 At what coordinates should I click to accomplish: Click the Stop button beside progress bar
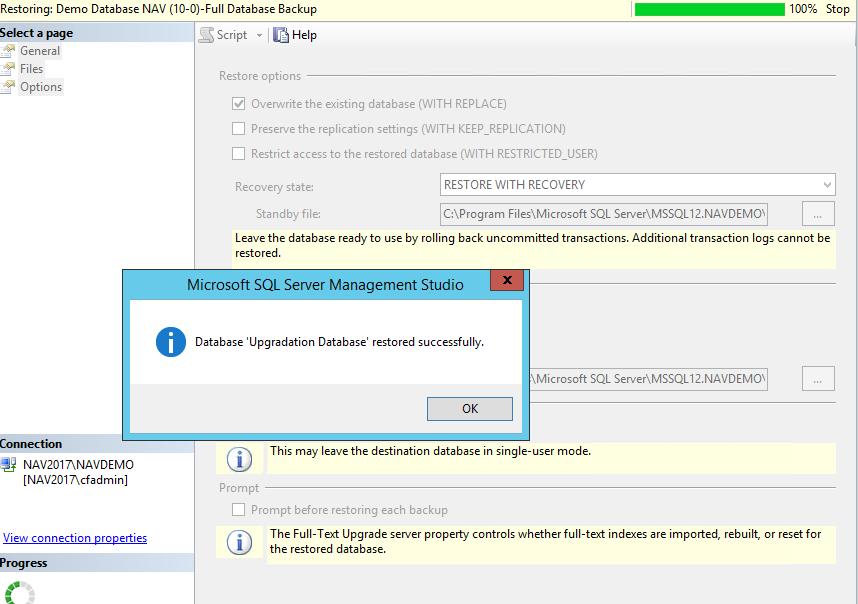837,9
